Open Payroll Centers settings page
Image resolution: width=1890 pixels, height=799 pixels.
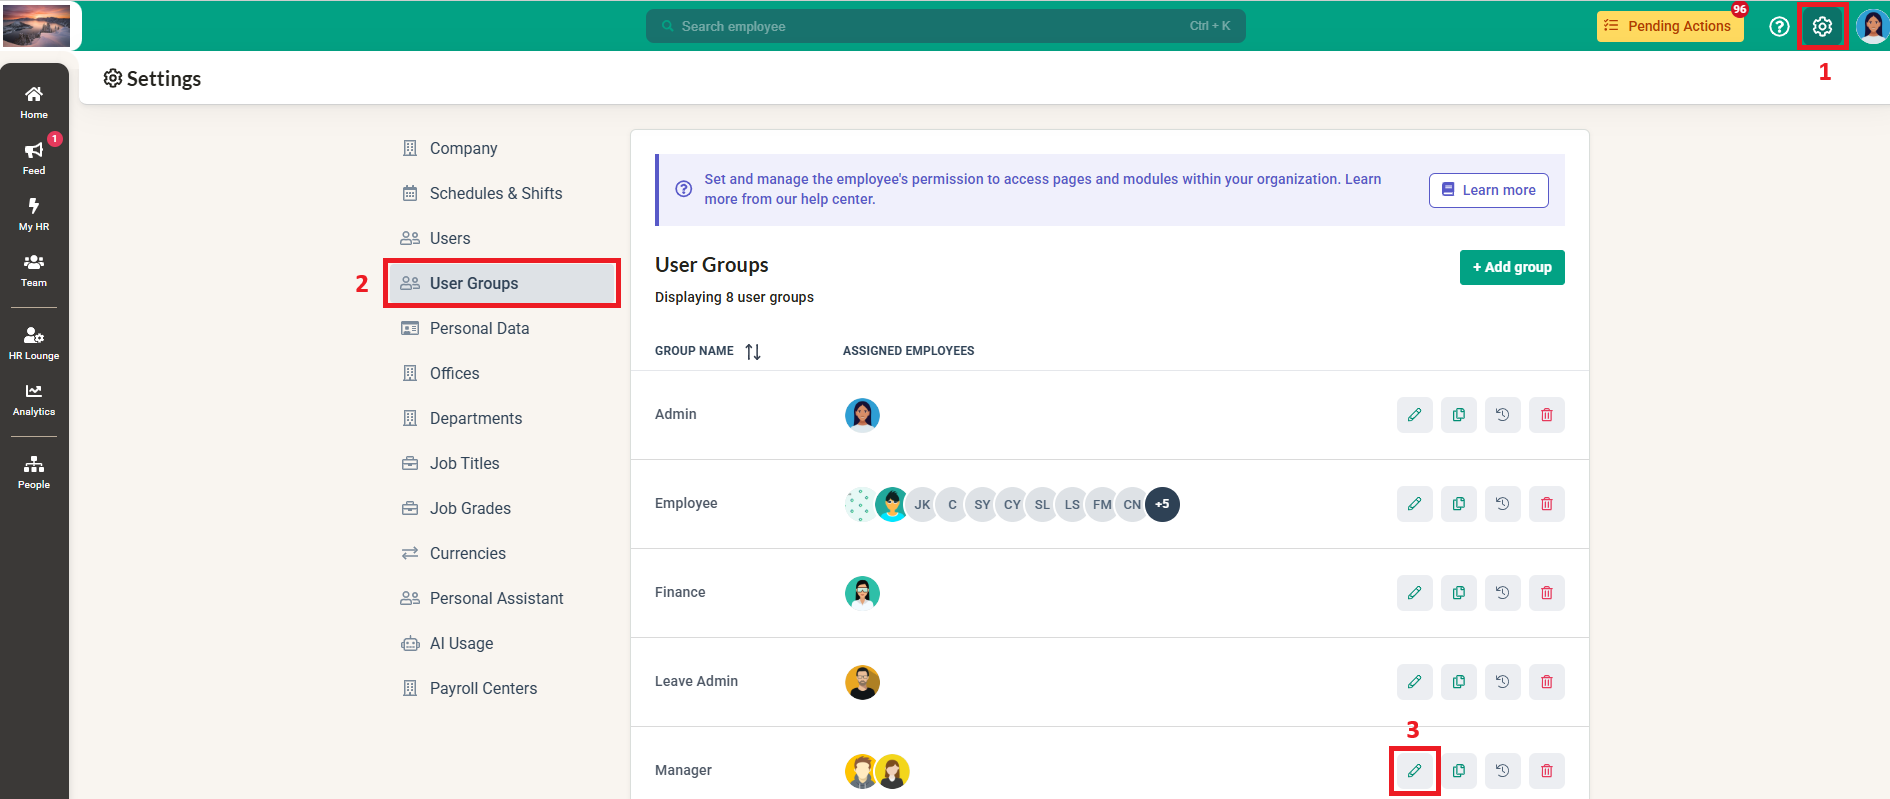pyautogui.click(x=483, y=689)
